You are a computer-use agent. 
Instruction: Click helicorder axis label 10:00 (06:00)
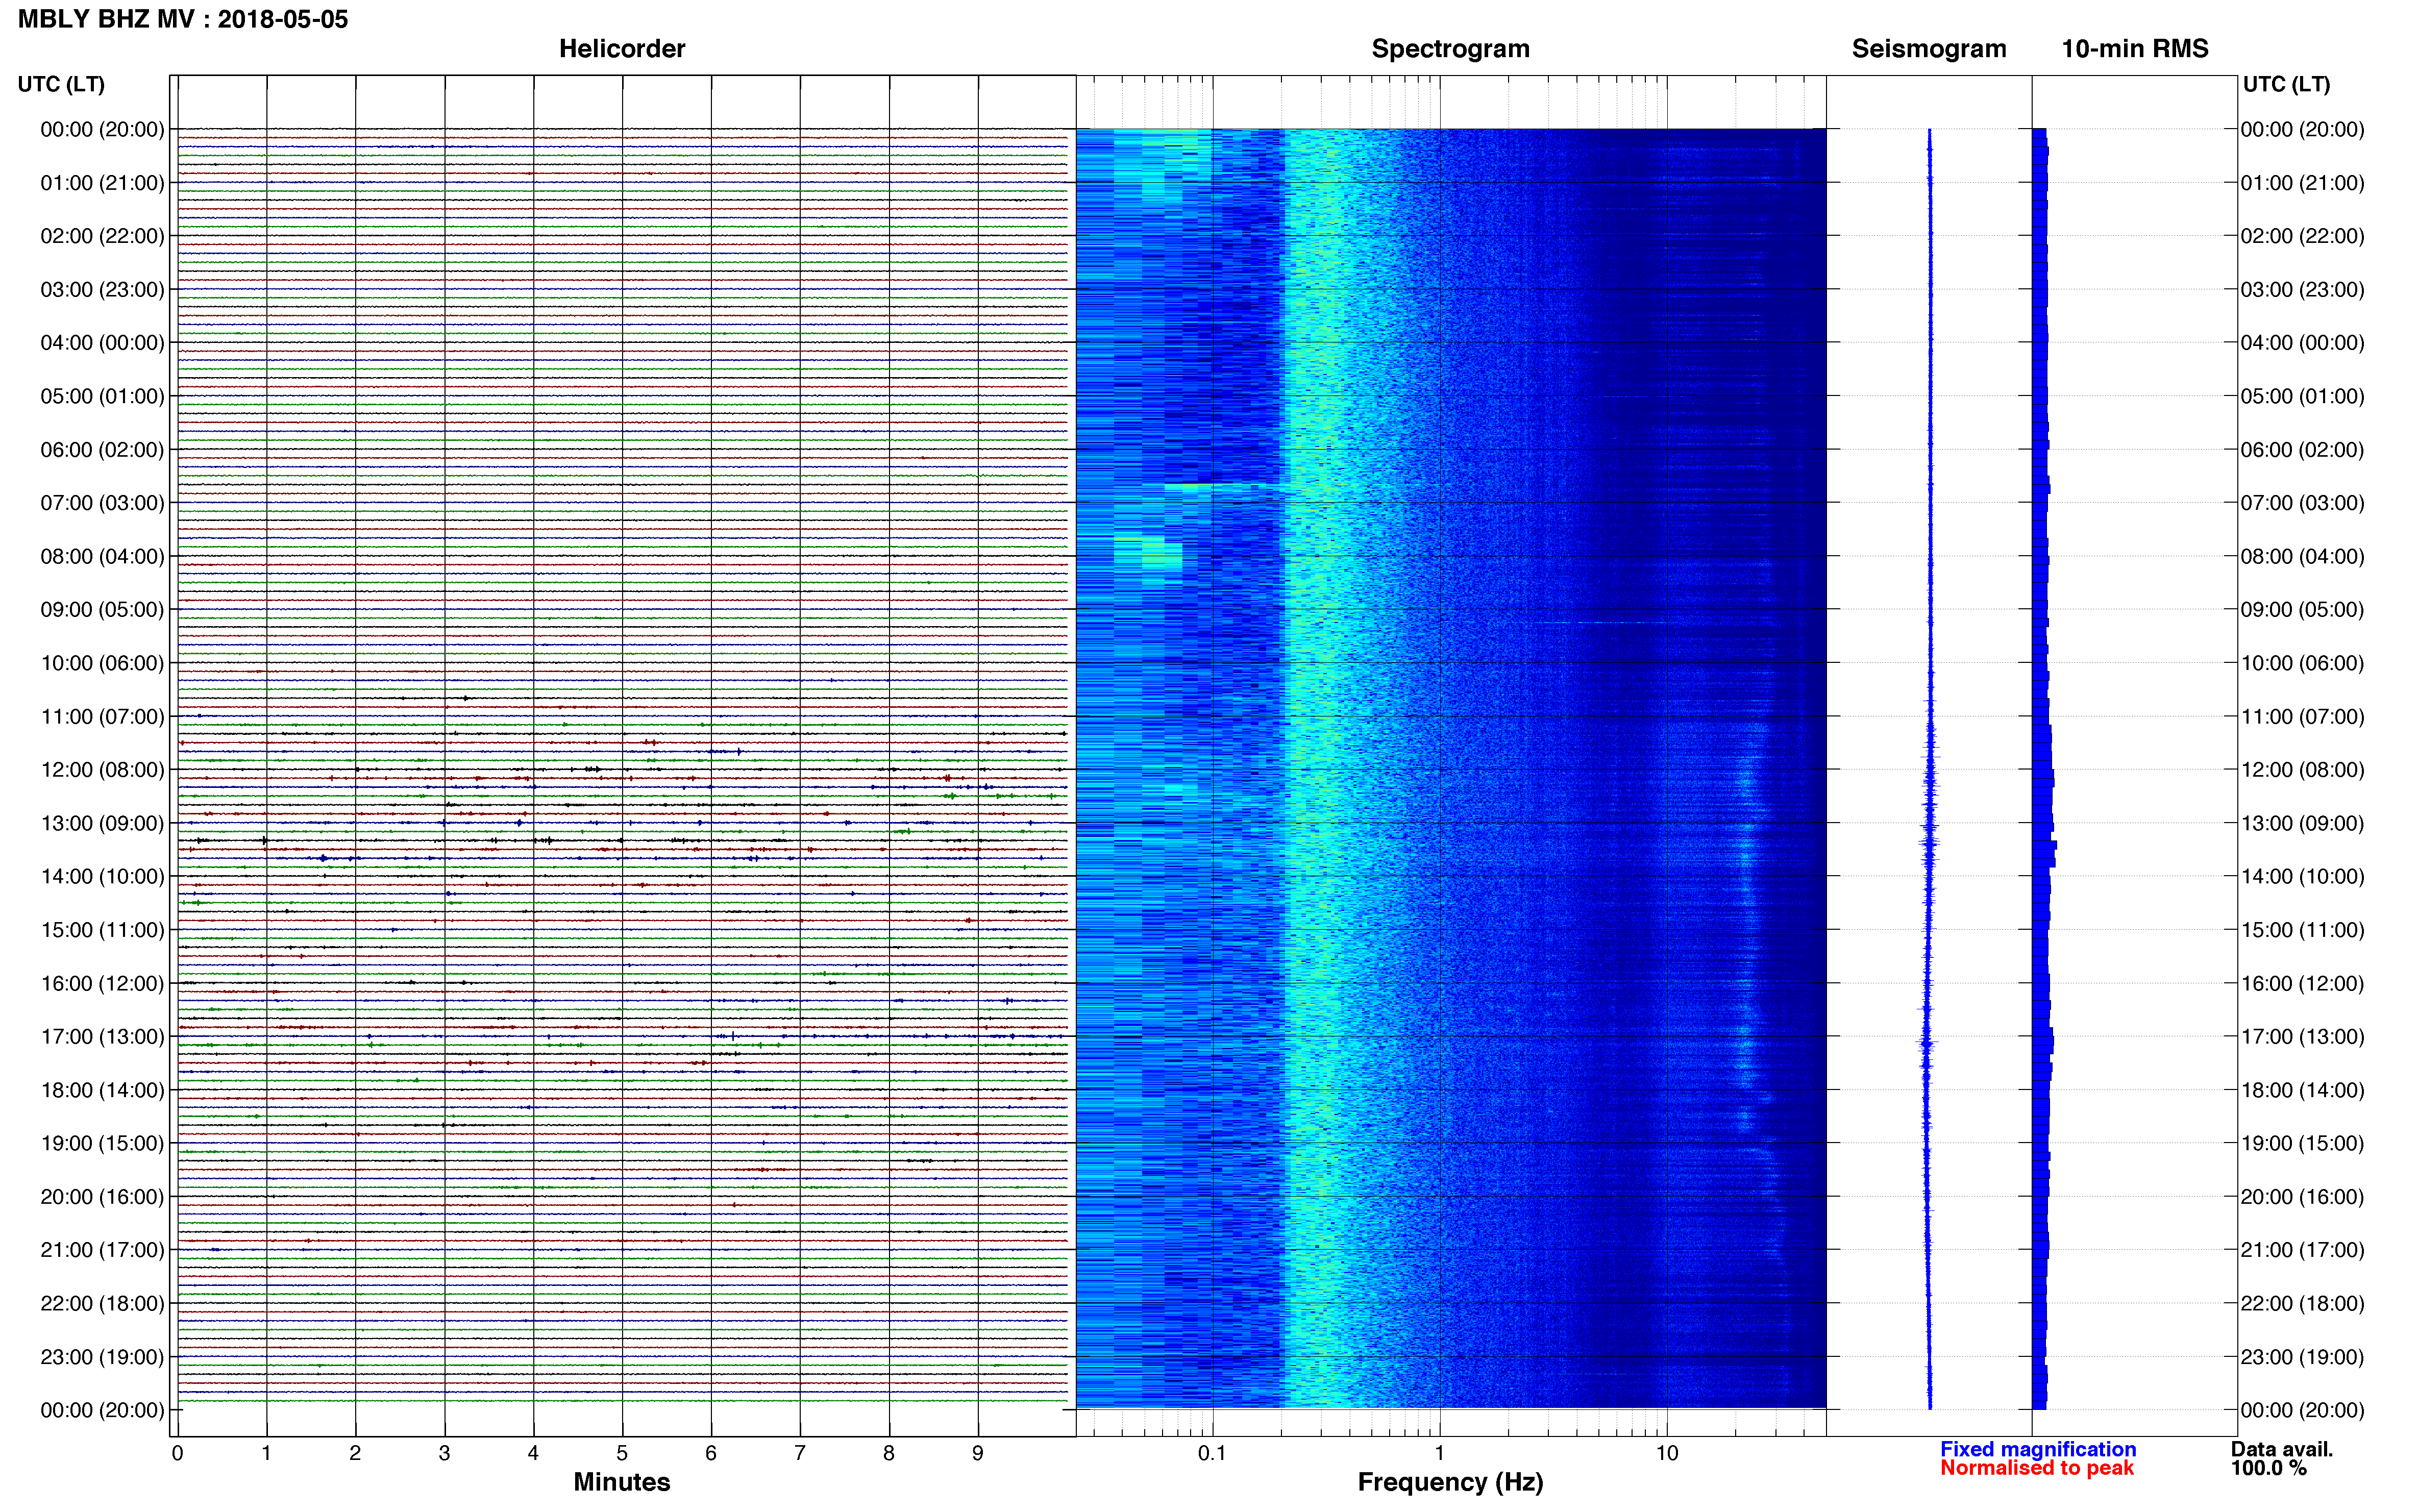[102, 663]
